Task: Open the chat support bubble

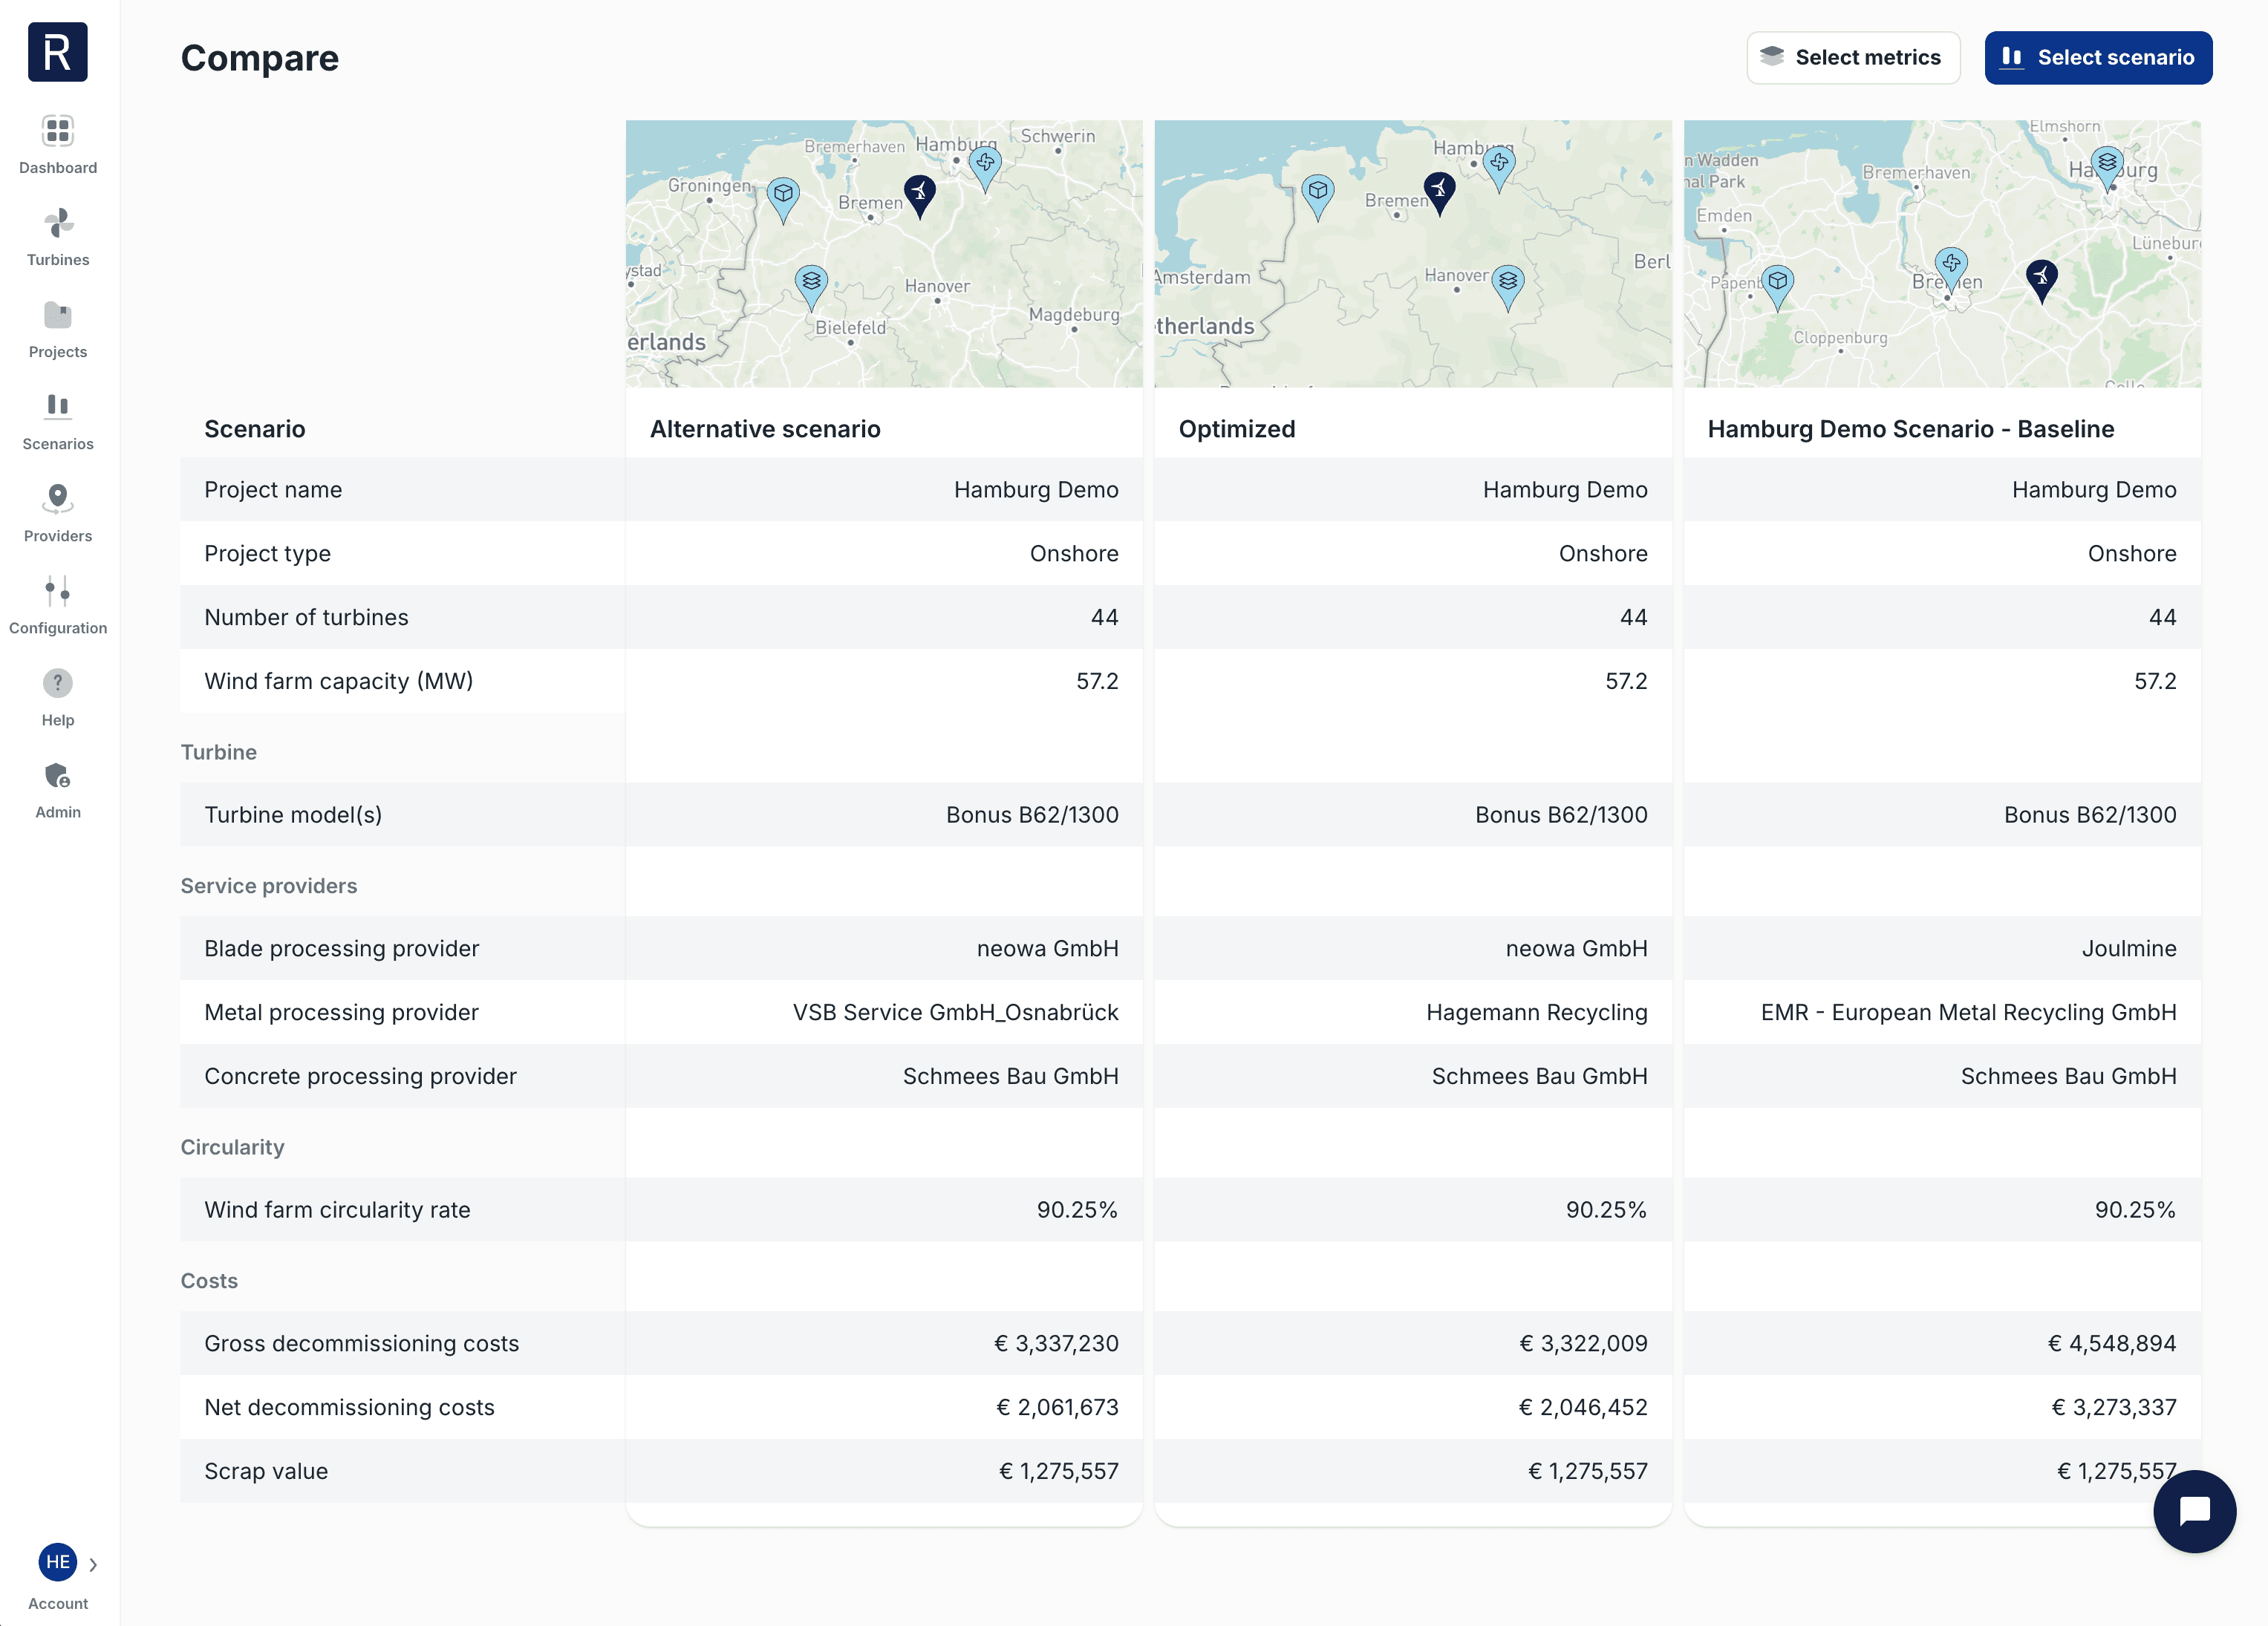Action: [2194, 1511]
